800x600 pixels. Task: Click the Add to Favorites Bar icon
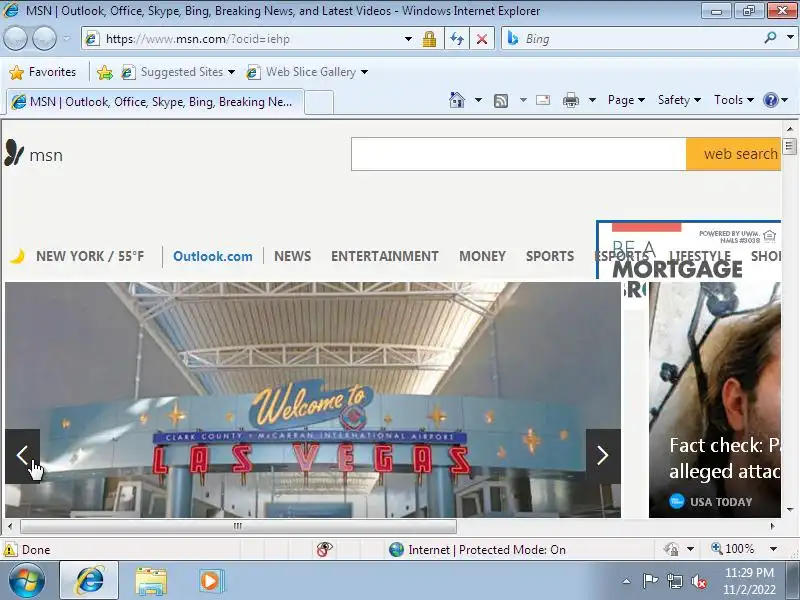pyautogui.click(x=105, y=72)
